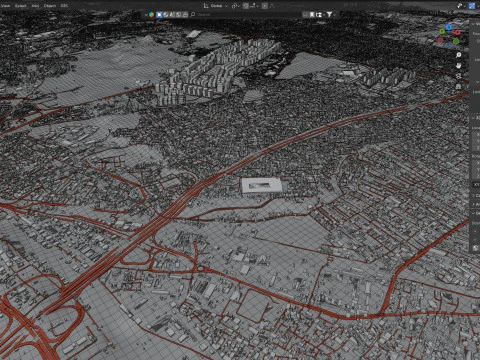
Task: Toggle snapping with the magnet icon
Action: click(246, 6)
